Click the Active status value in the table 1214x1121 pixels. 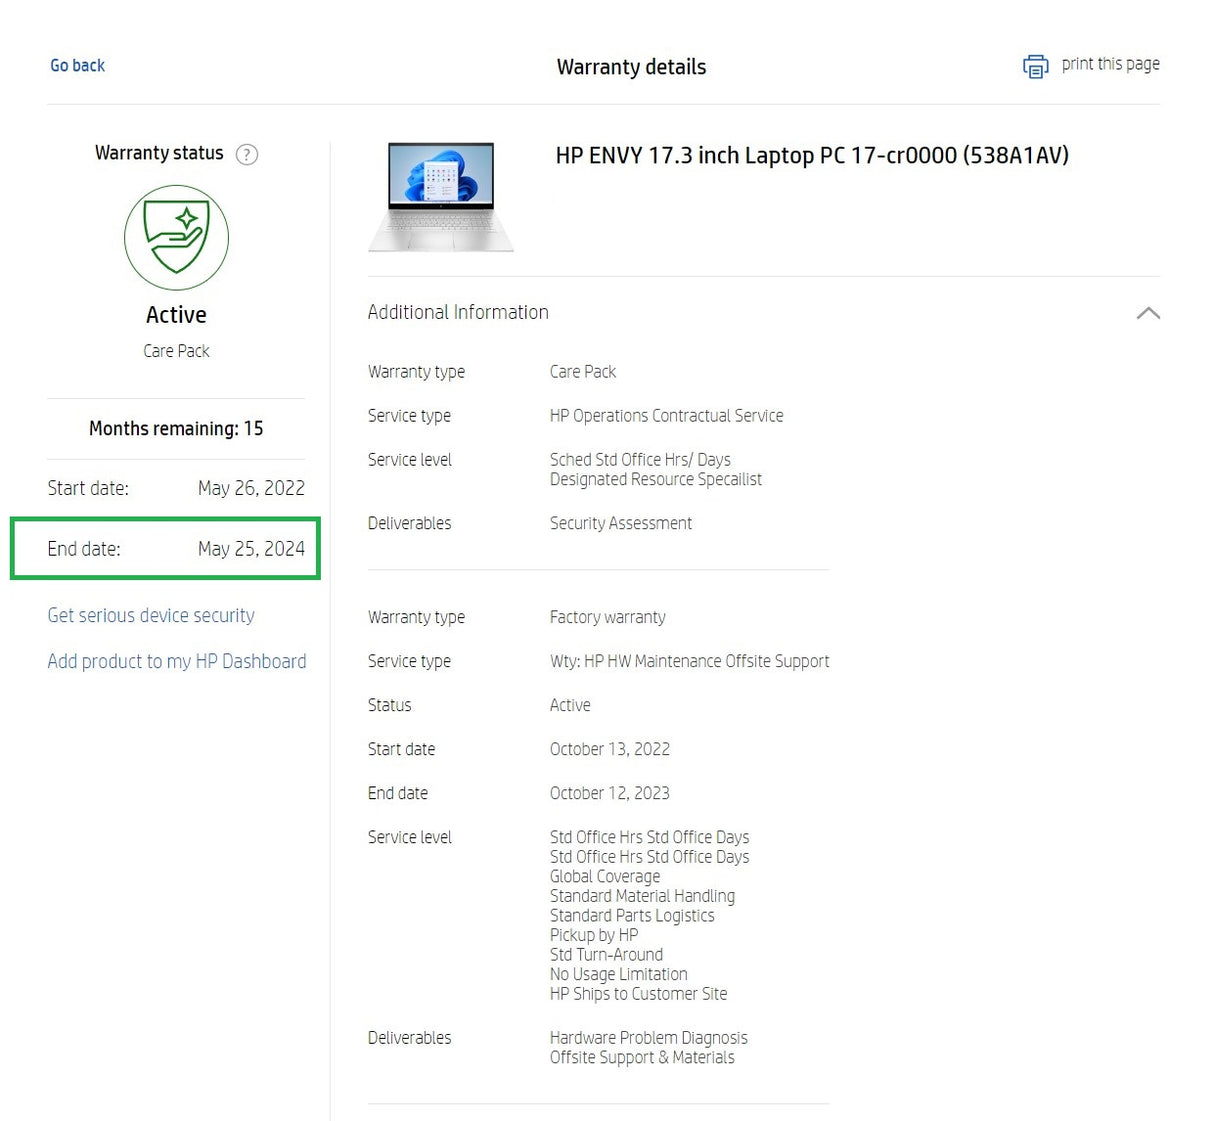570,705
